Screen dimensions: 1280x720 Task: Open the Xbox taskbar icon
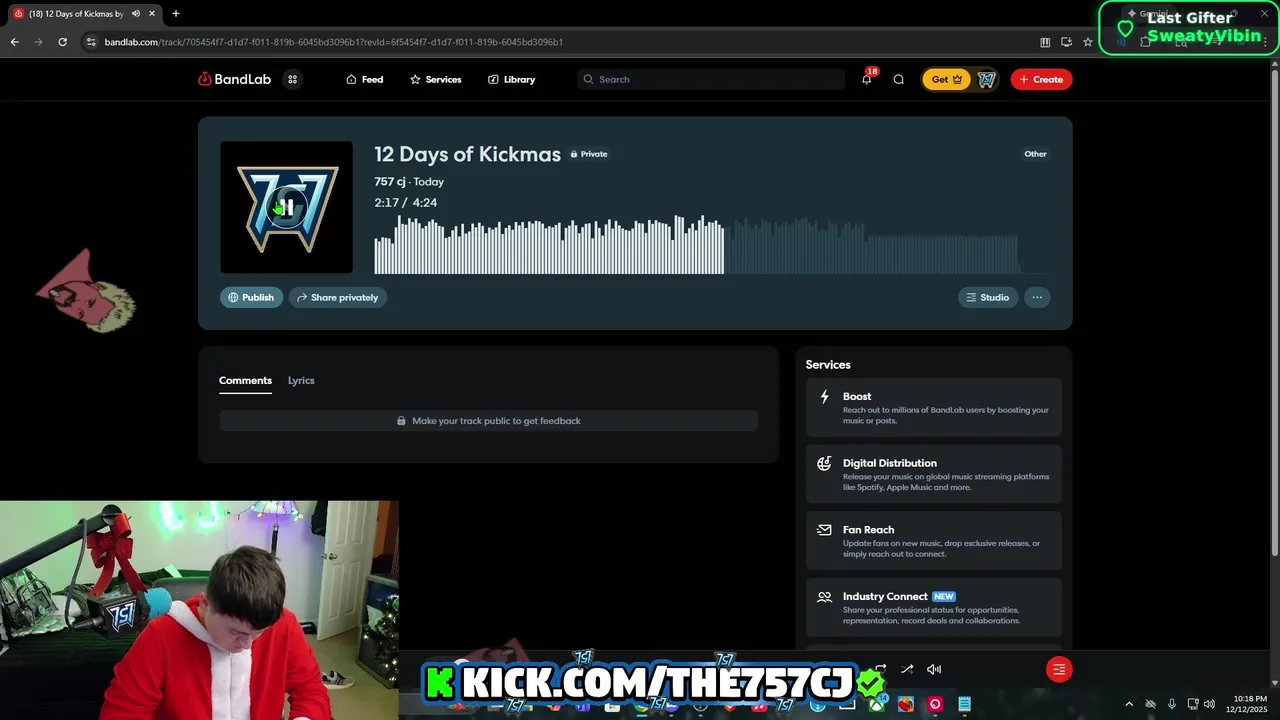click(877, 704)
